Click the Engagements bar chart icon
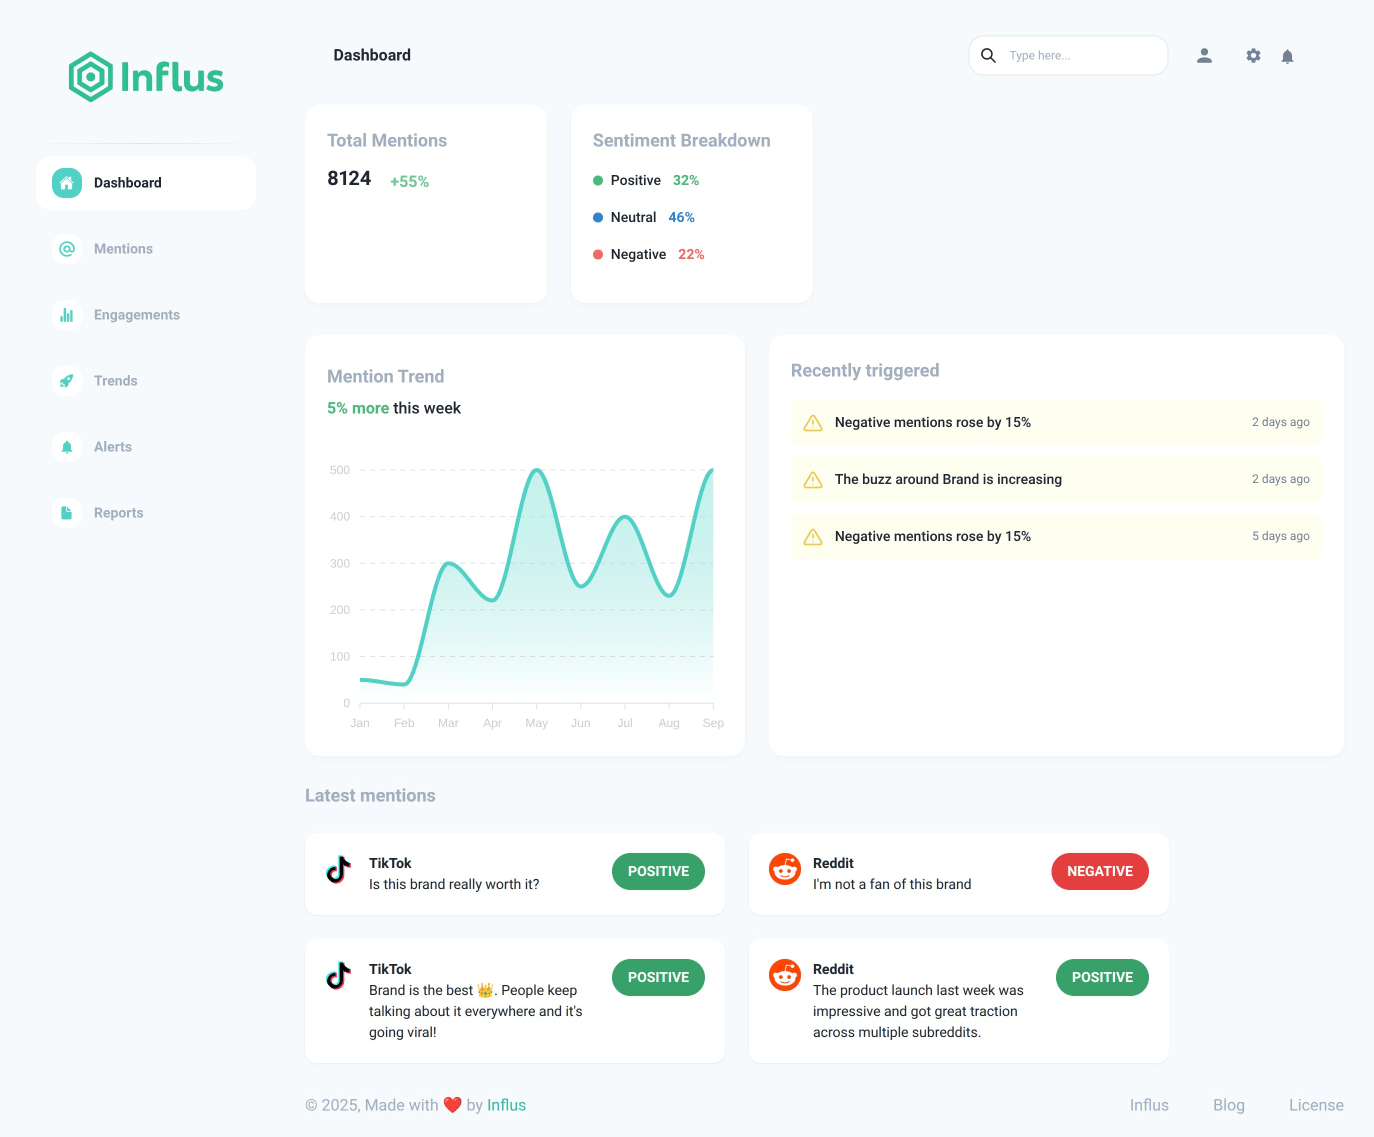This screenshot has height=1137, width=1374. (67, 315)
